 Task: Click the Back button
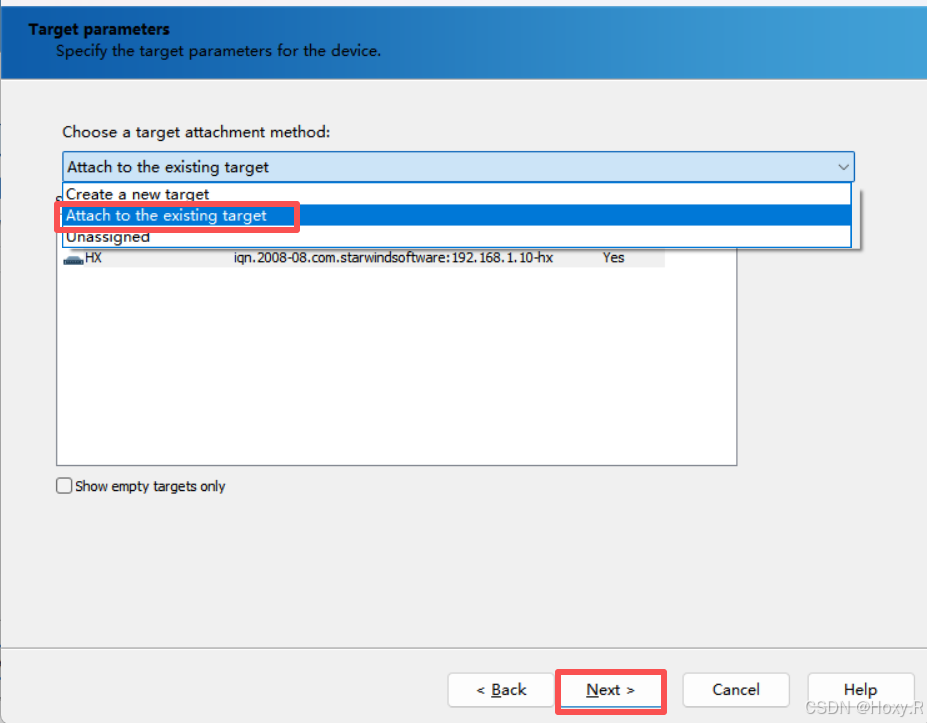tap(501, 690)
